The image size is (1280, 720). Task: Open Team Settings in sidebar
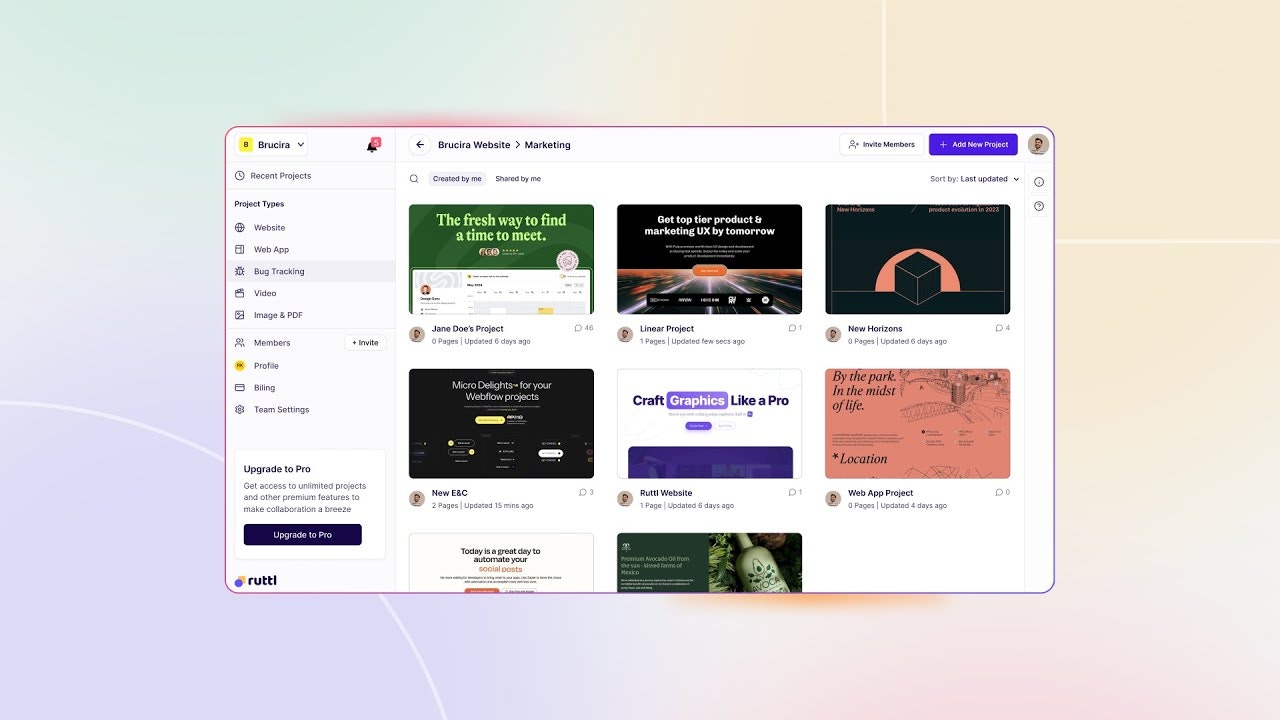(x=281, y=410)
